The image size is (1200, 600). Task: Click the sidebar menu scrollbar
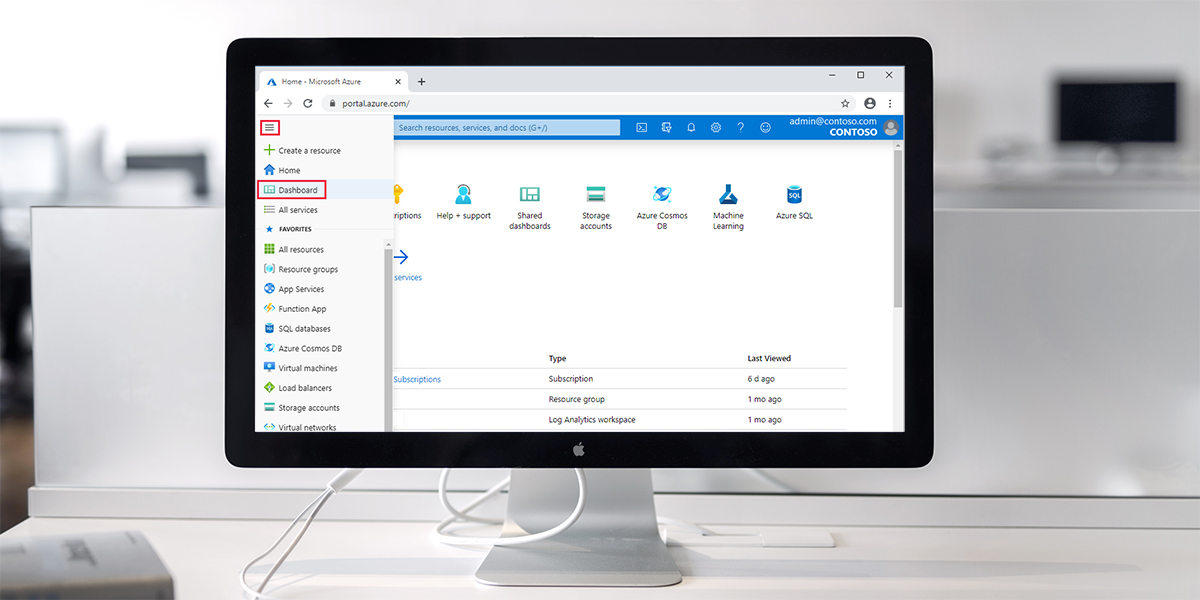388,330
